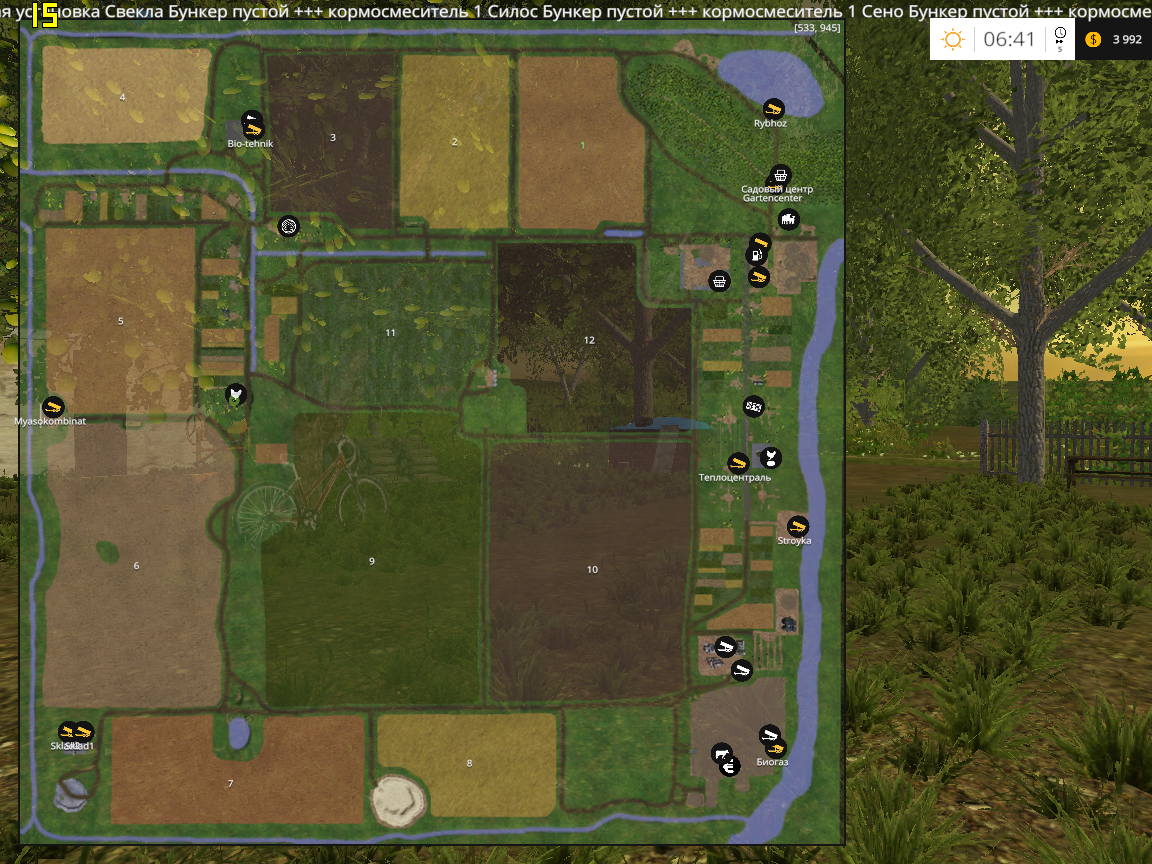
Task: Click the left Sklad tipper marker
Action: (68, 731)
